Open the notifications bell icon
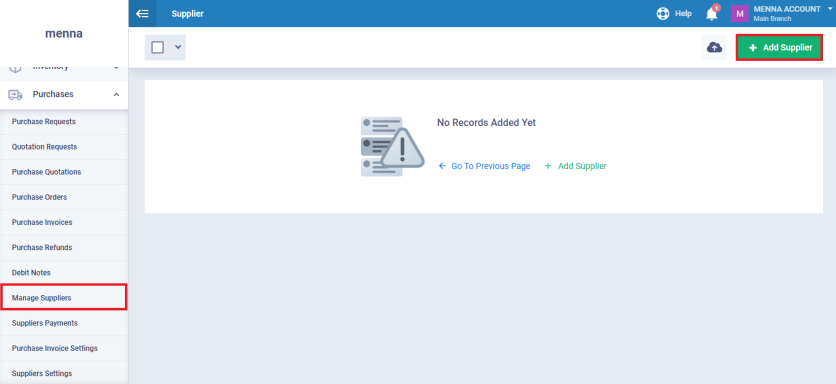836x384 pixels. coord(712,14)
